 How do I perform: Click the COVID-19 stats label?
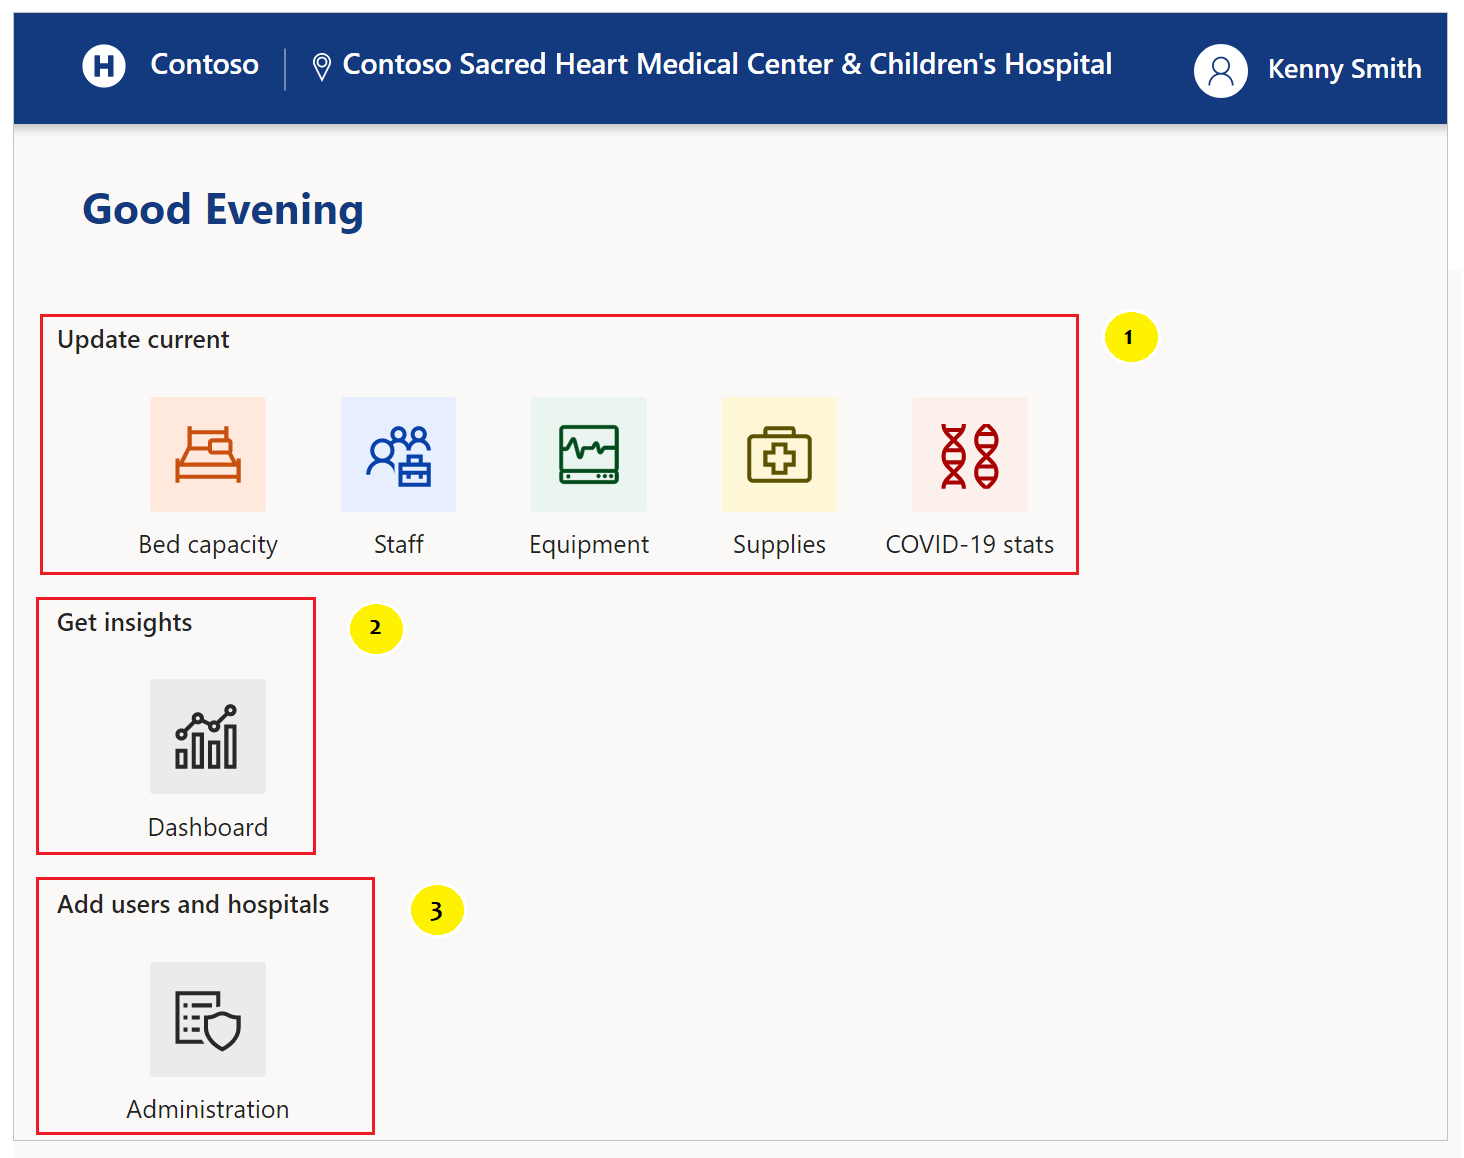(970, 544)
